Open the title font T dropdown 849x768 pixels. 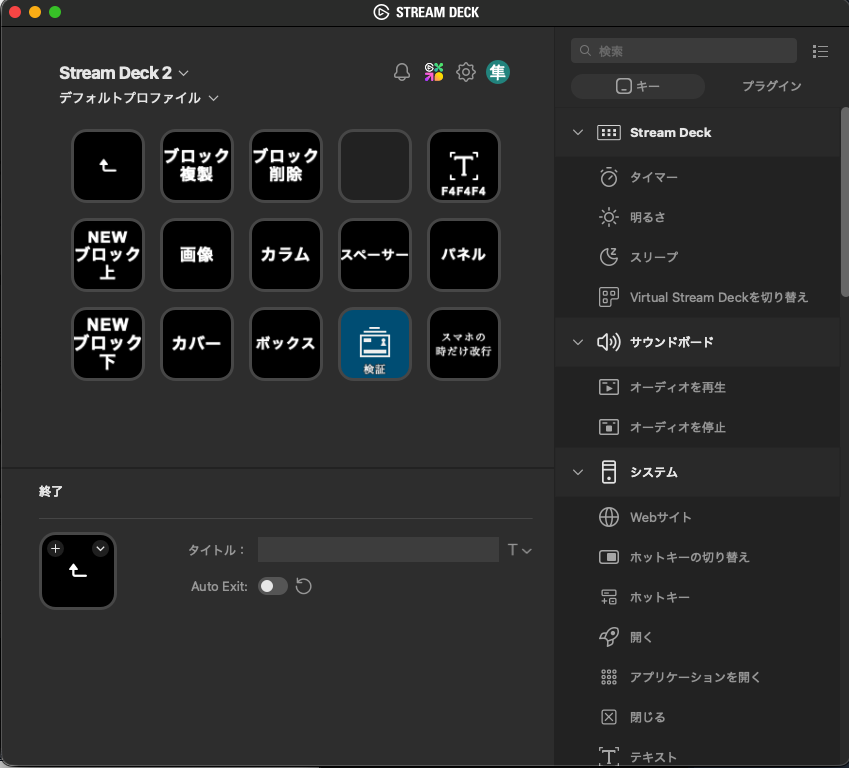point(519,550)
